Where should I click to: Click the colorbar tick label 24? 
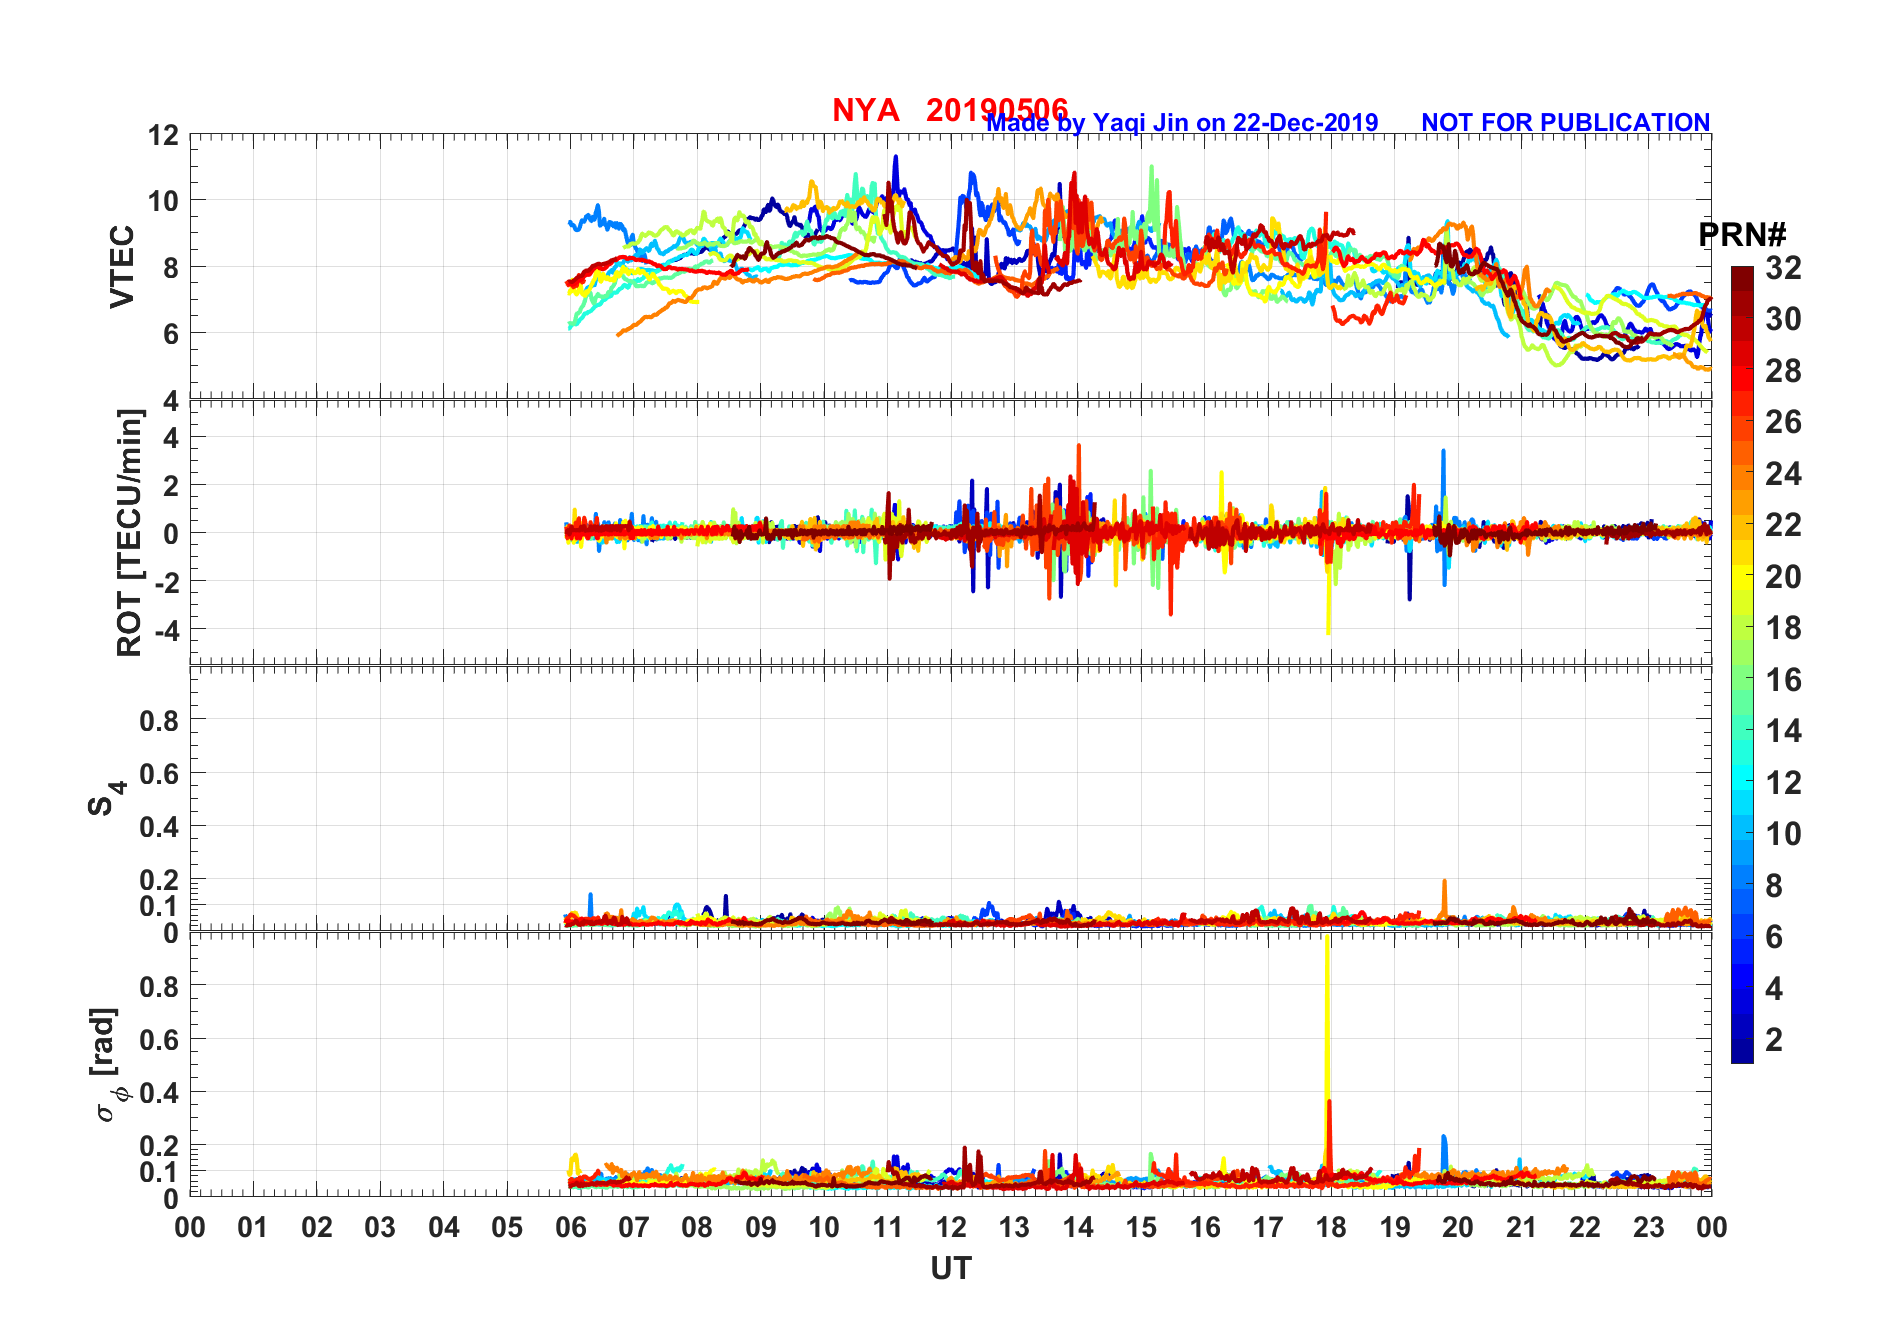click(x=1783, y=473)
